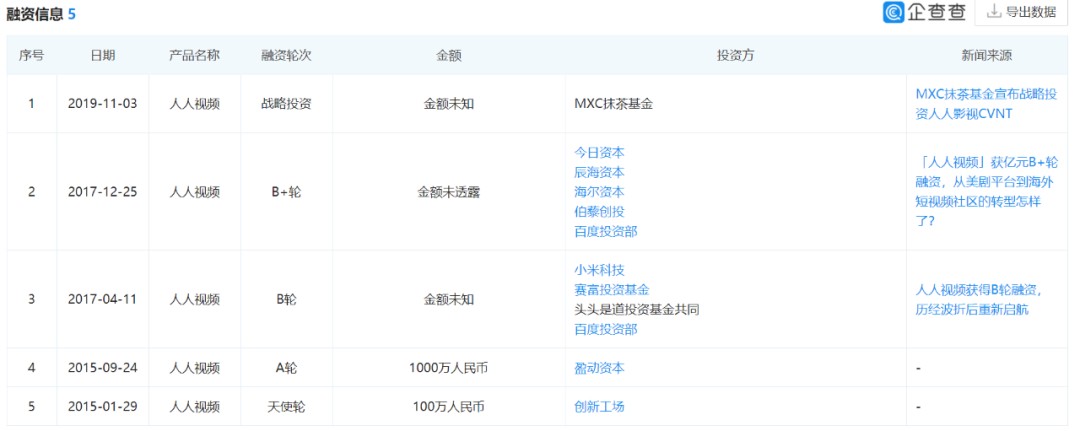Click the 日期 column header
Screen dimensions: 1080x431
pyautogui.click(x=102, y=56)
